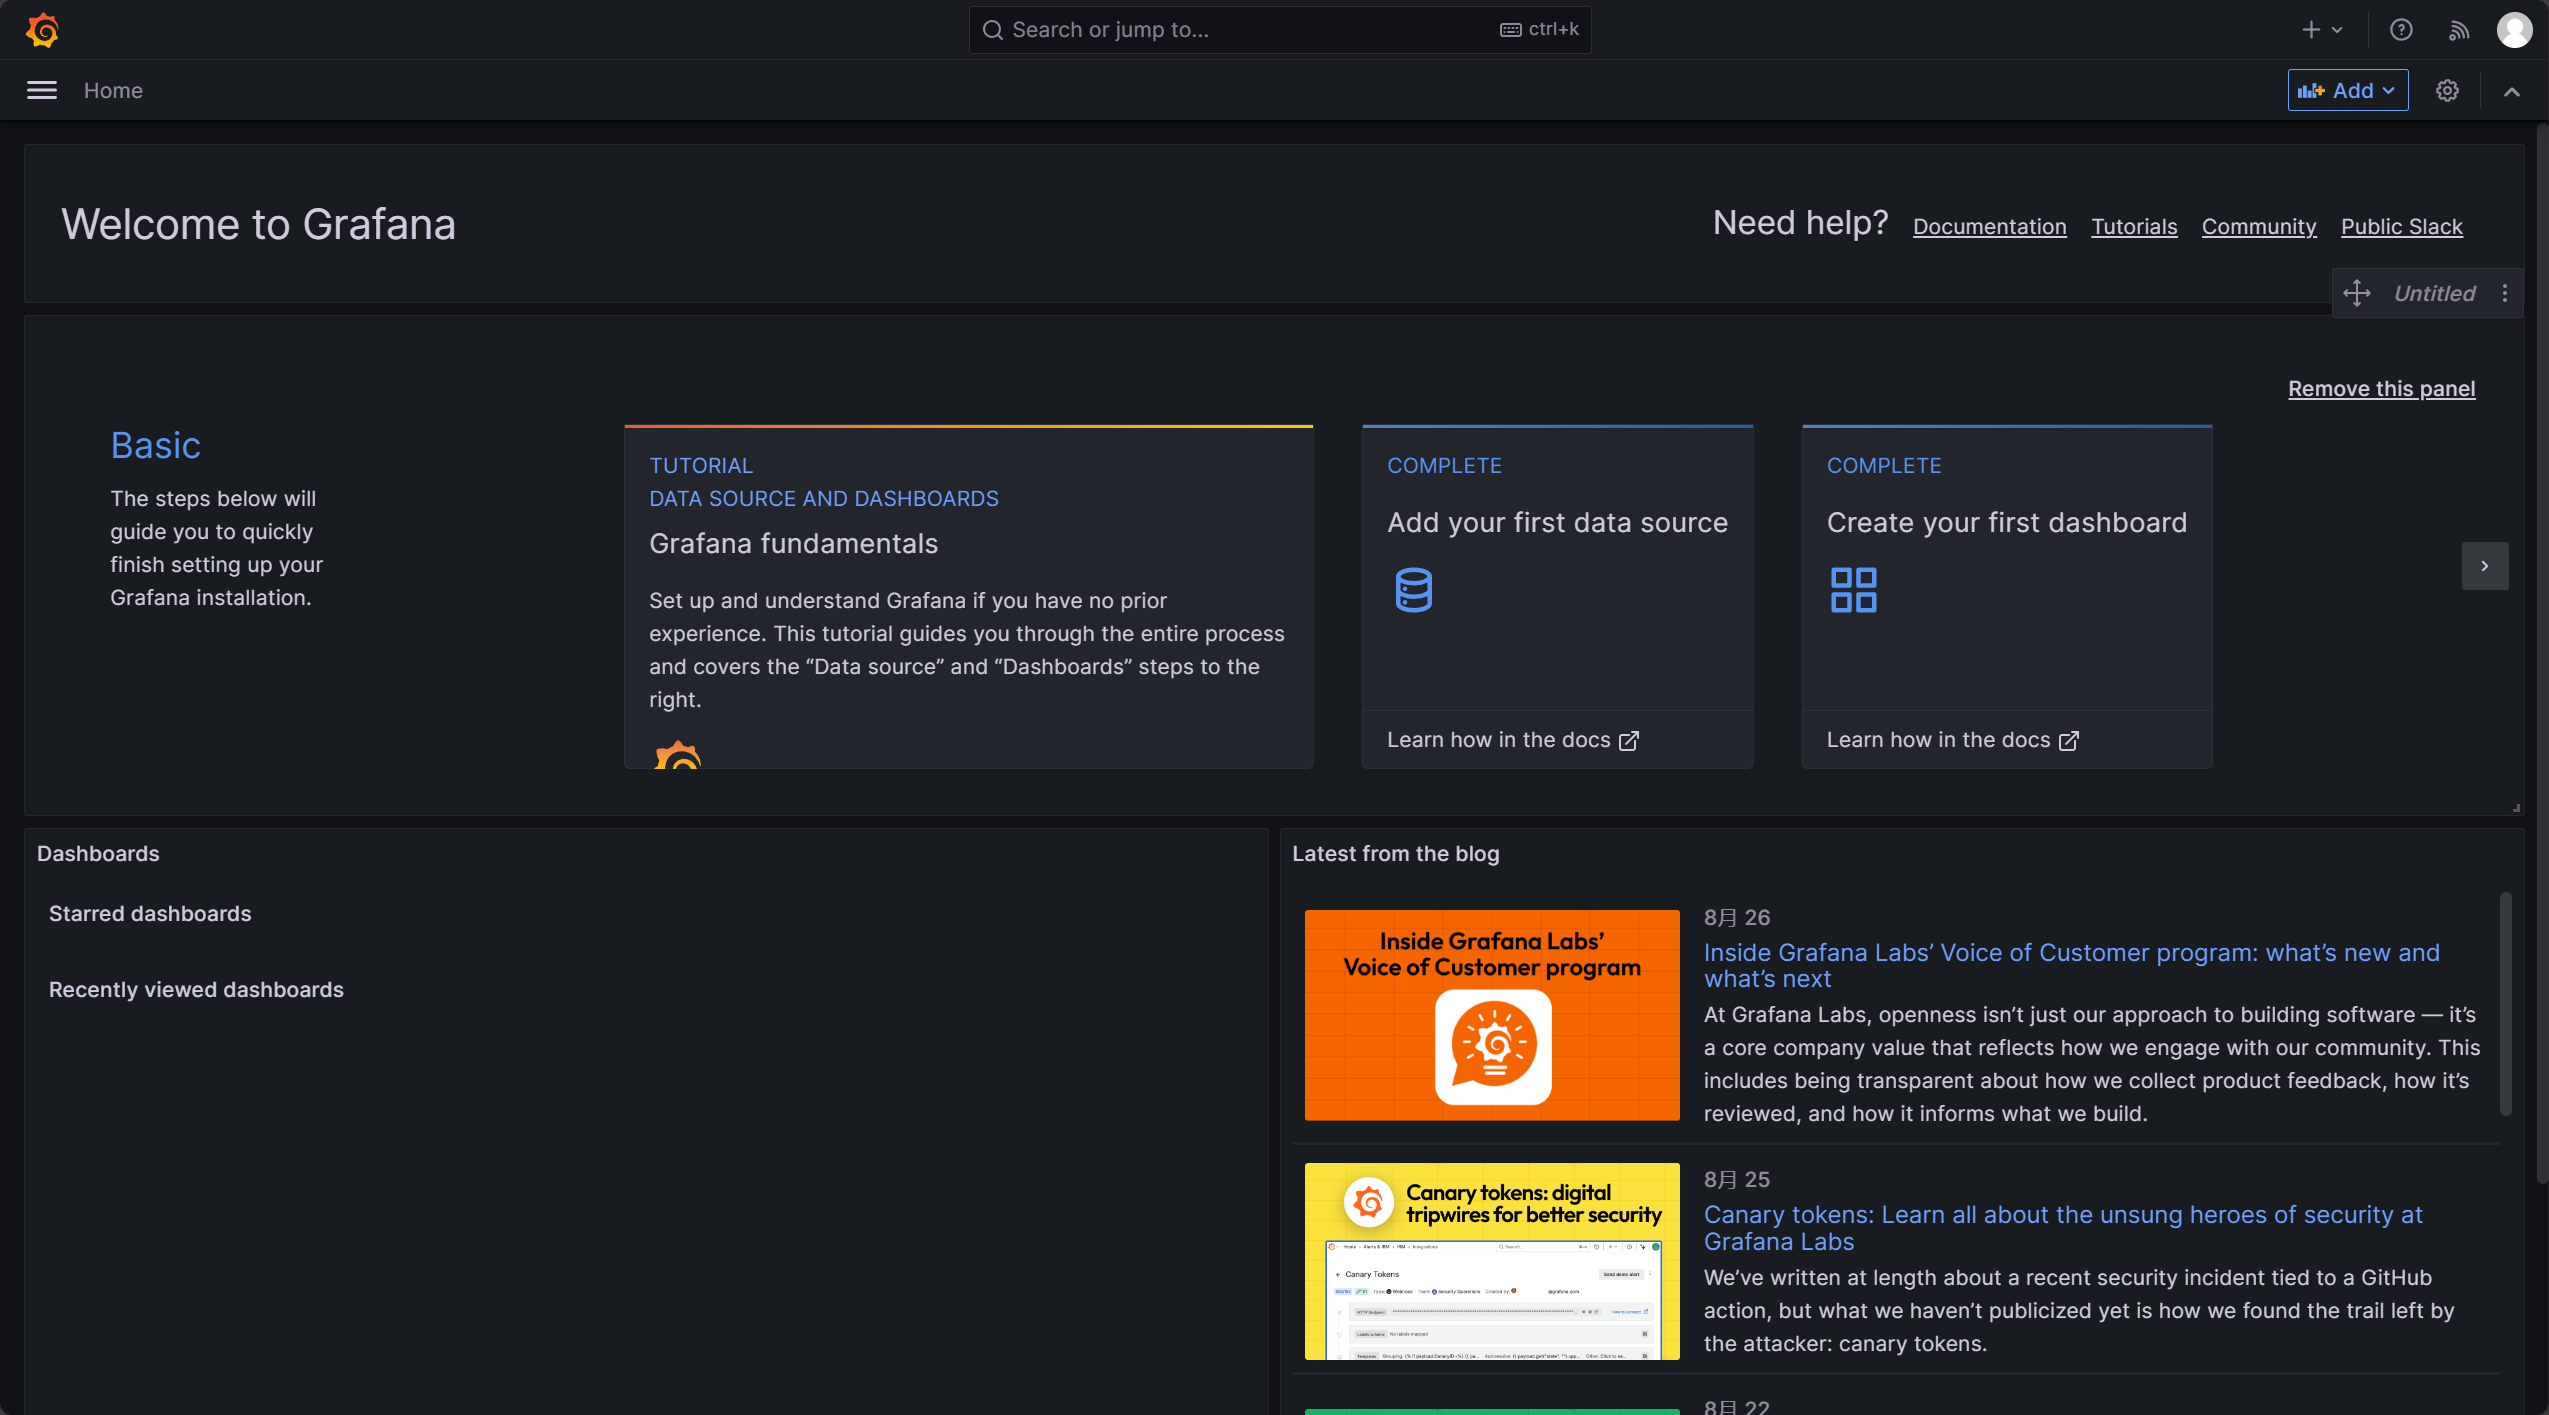This screenshot has height=1415, width=2549.
Task: Click the Basic heading
Action: click(155, 446)
